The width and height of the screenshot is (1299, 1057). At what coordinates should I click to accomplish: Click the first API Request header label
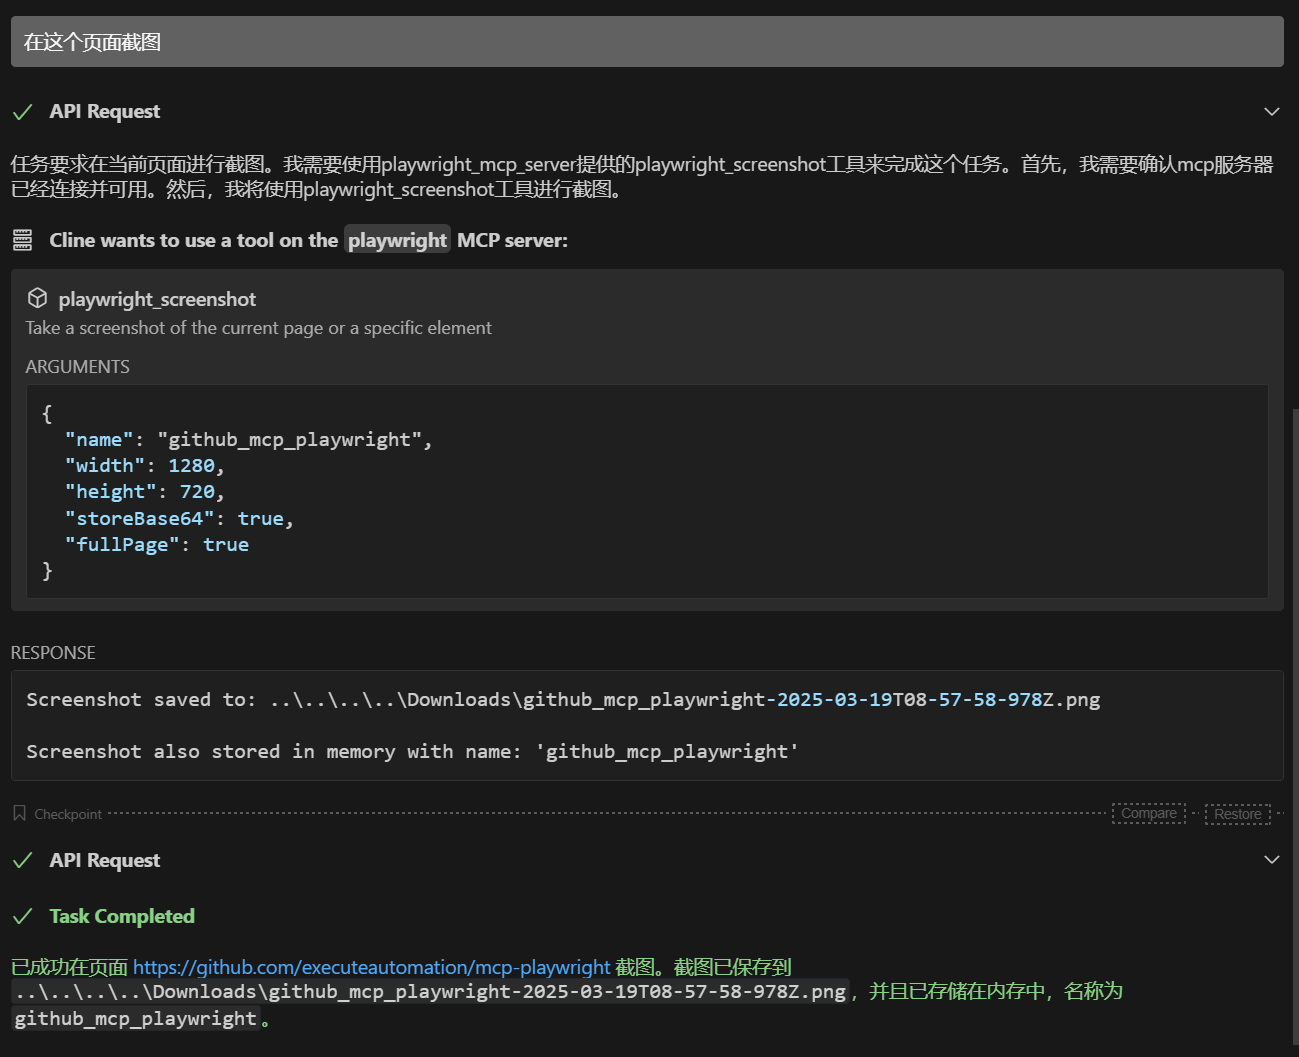tap(104, 112)
